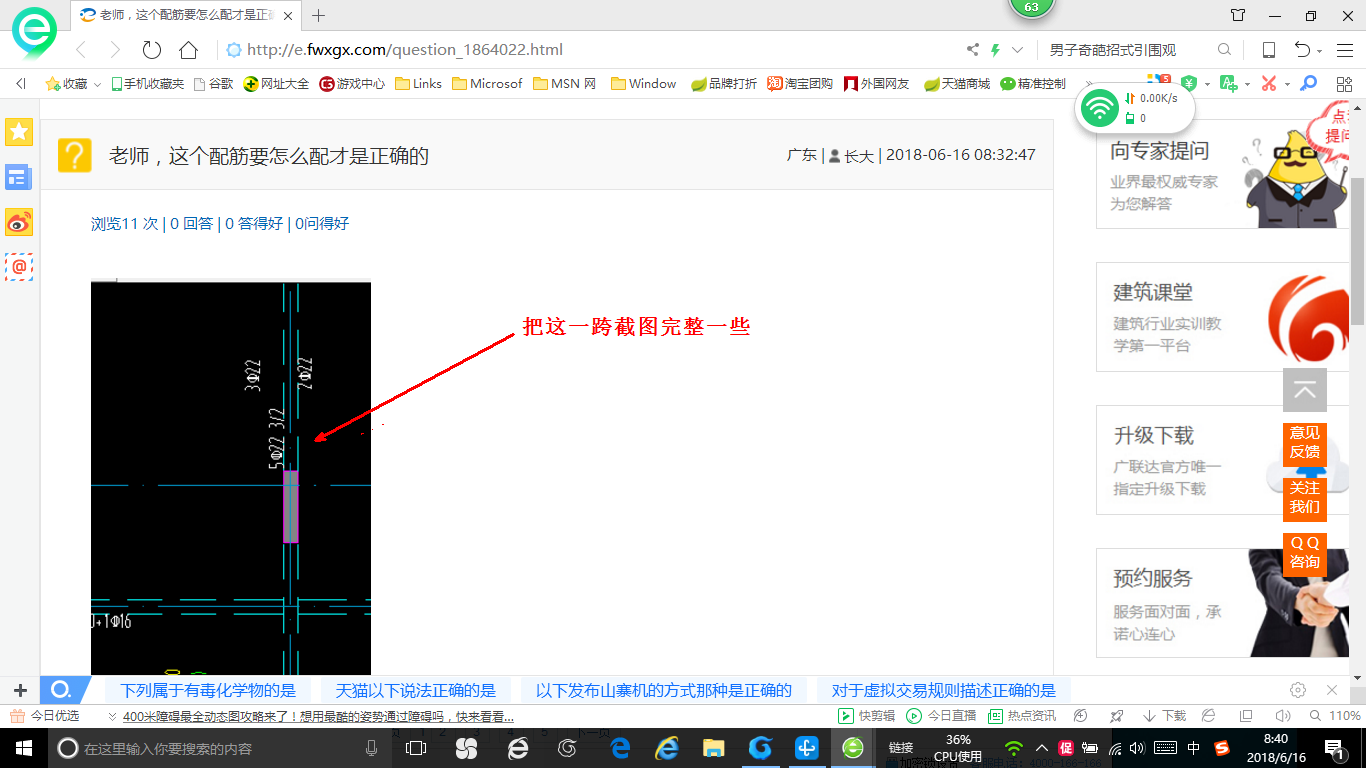Viewport: 1366px width, 768px height.
Task: Open the 收藏 favorites dropdown
Action: 73,84
